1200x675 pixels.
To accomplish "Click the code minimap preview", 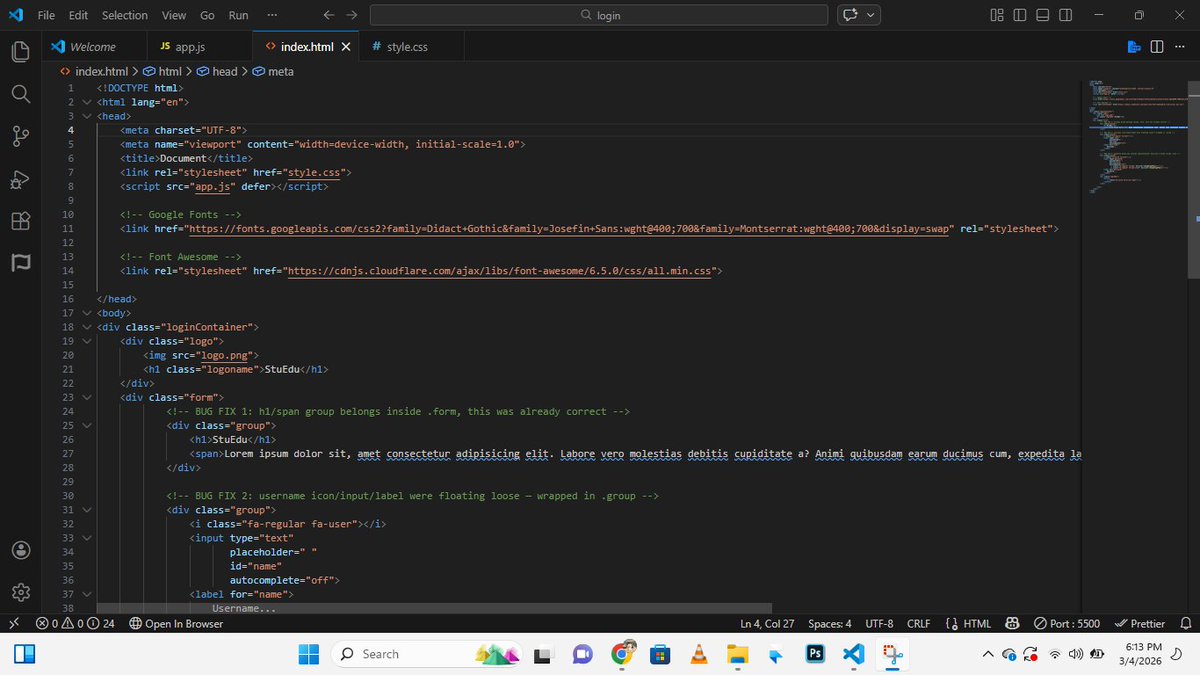I will pyautogui.click(x=1137, y=135).
